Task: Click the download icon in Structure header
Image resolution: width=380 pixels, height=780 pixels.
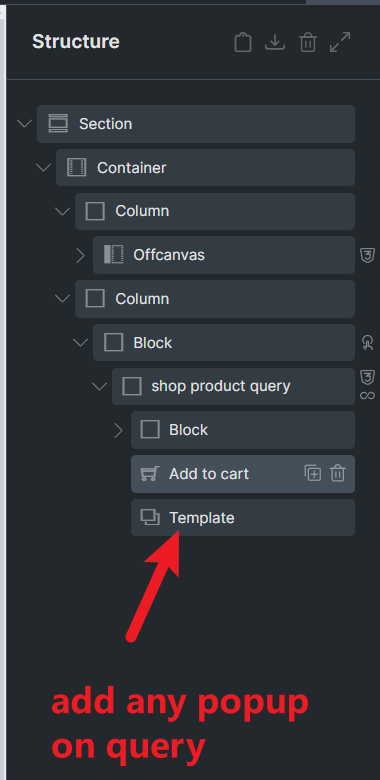Action: point(275,42)
